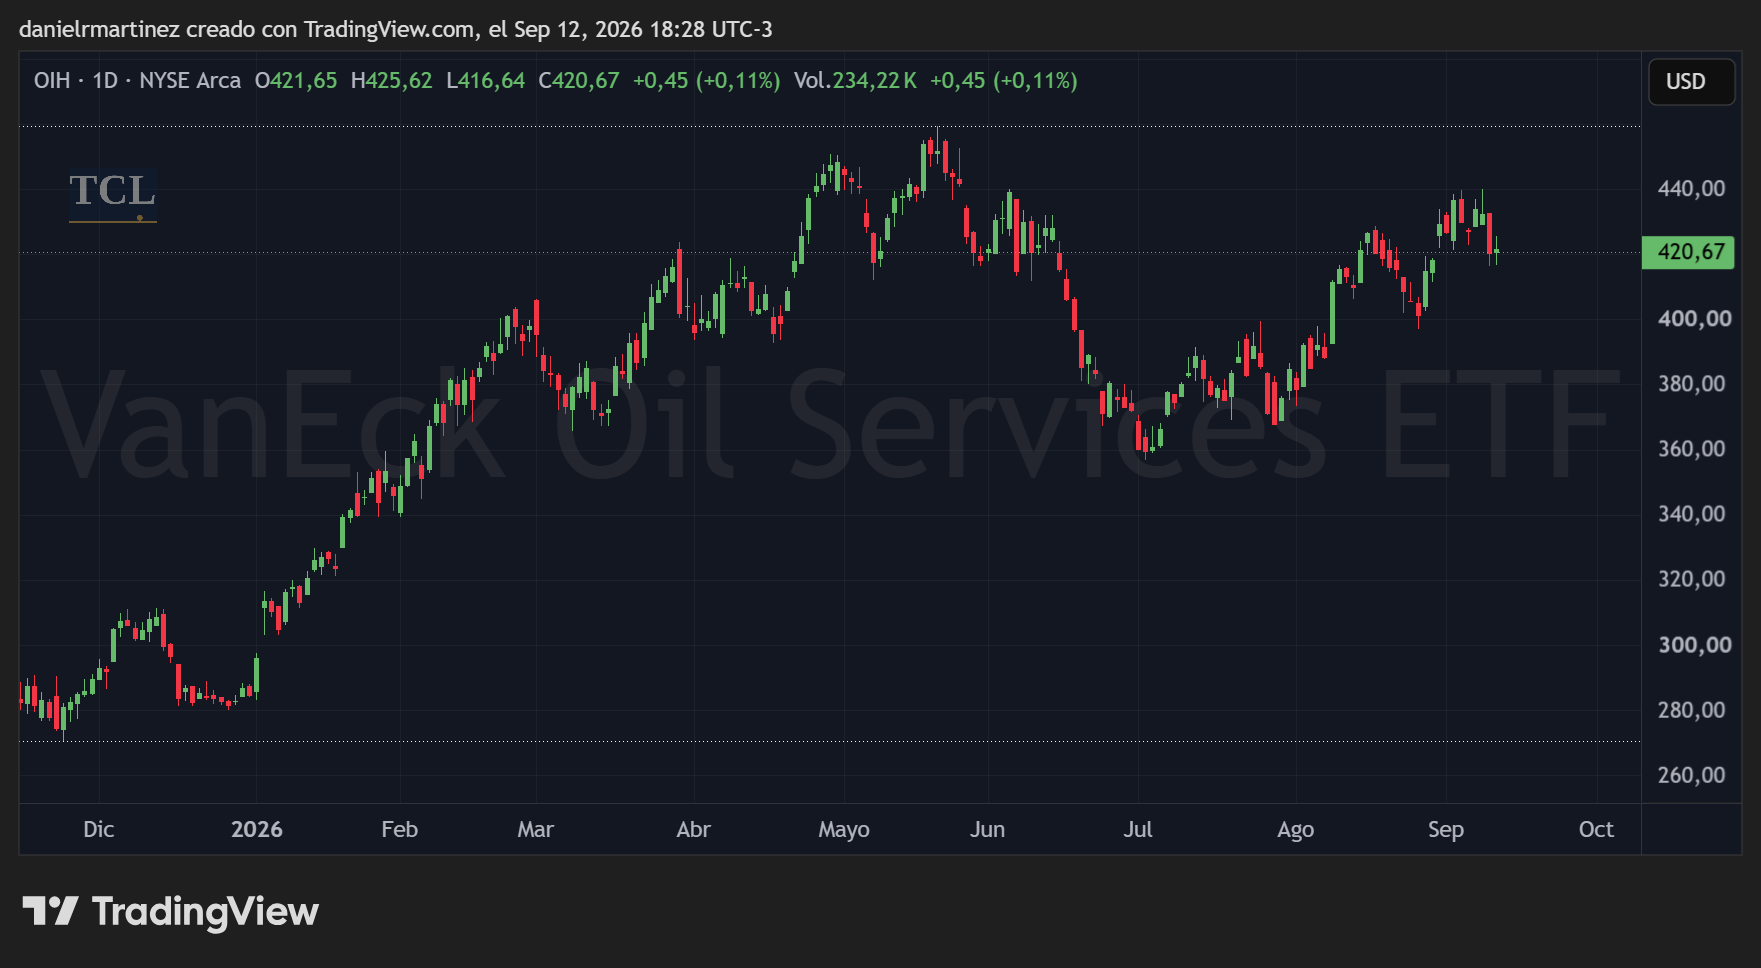
Task: Click the 380,00 price axis label
Action: click(1692, 384)
